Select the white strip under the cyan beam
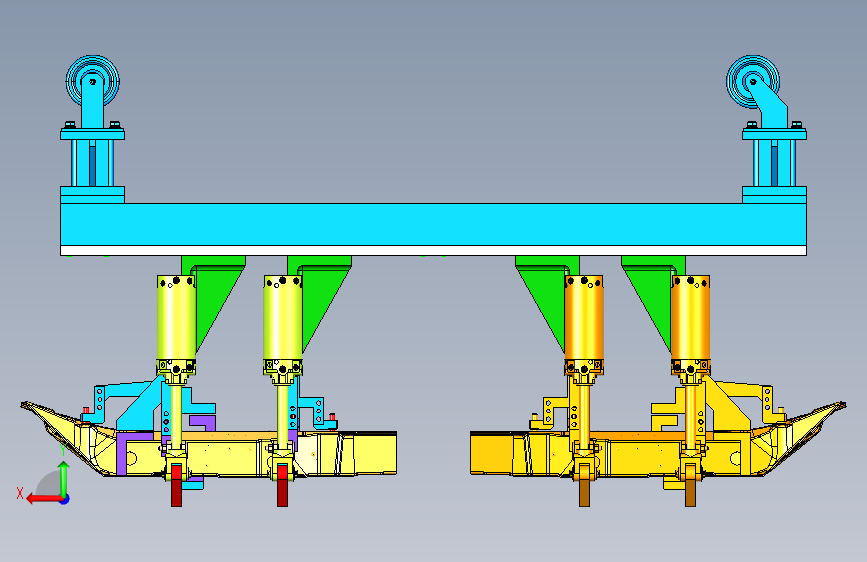 coord(433,251)
